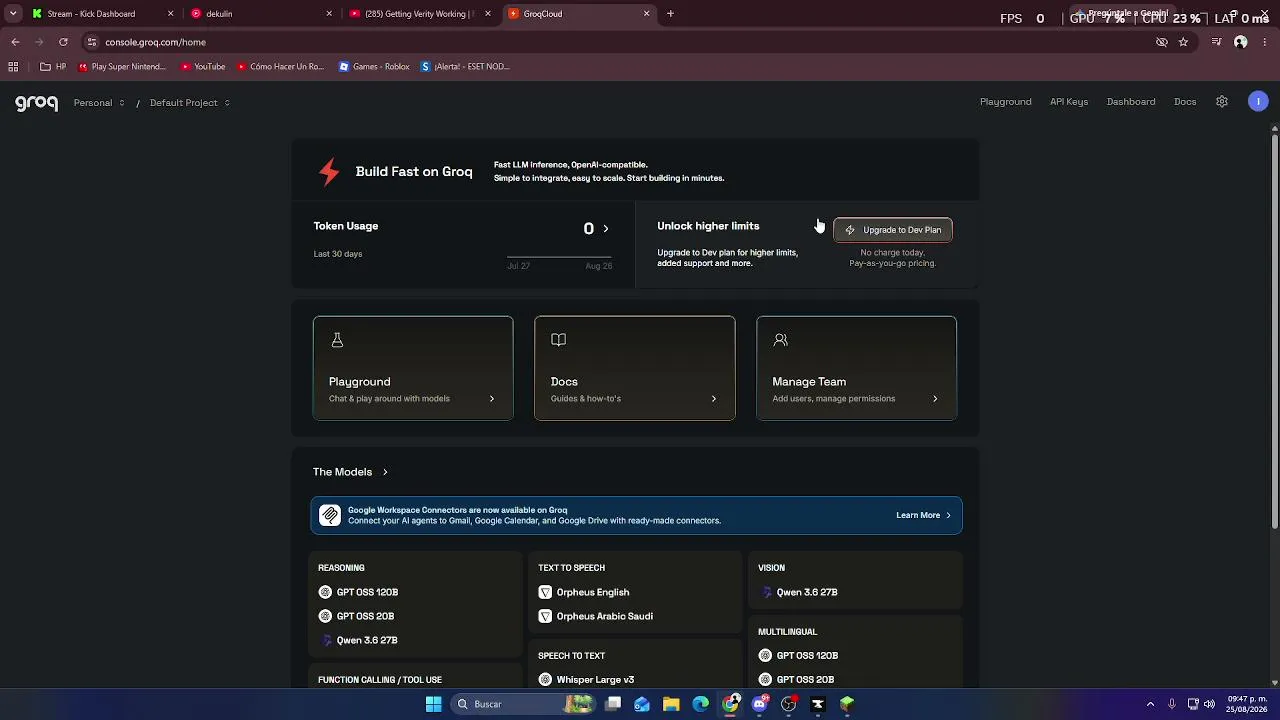Open Token Usage details arrow
Image resolution: width=1280 pixels, height=720 pixels.
pyautogui.click(x=605, y=229)
